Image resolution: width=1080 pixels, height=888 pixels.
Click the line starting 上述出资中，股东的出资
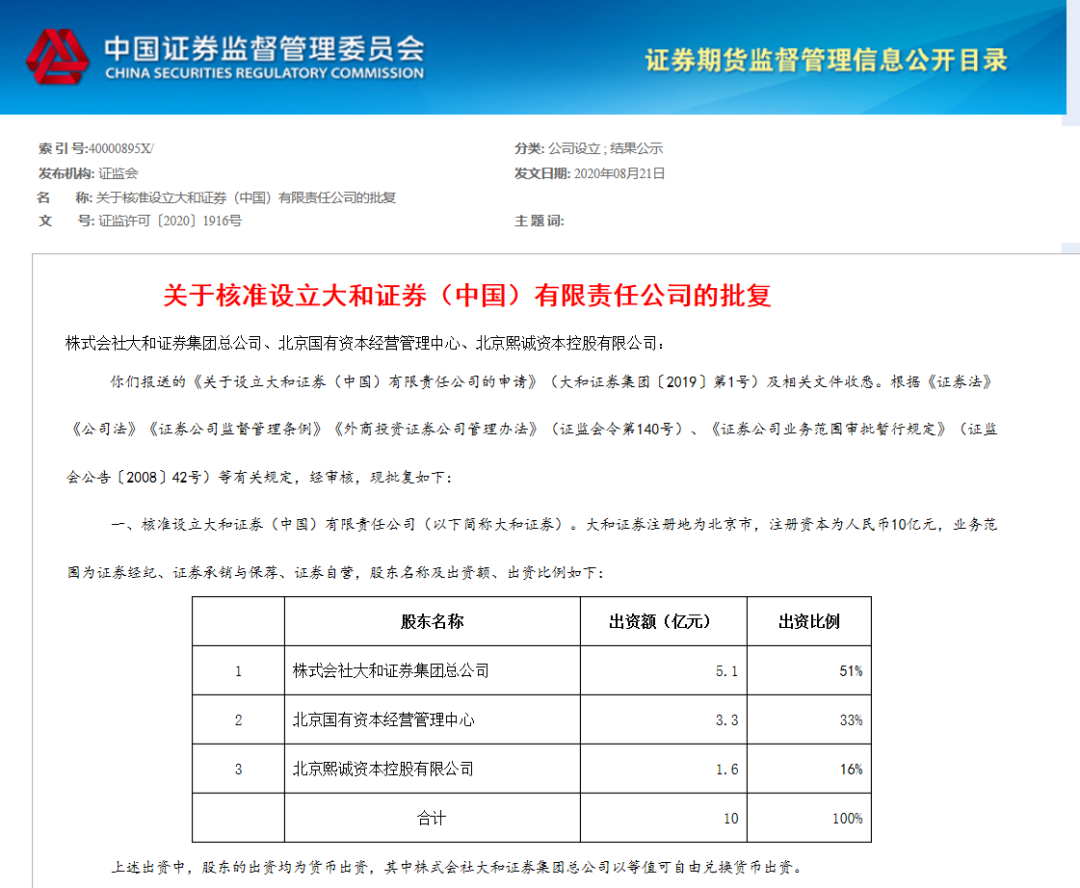pyautogui.click(x=458, y=867)
